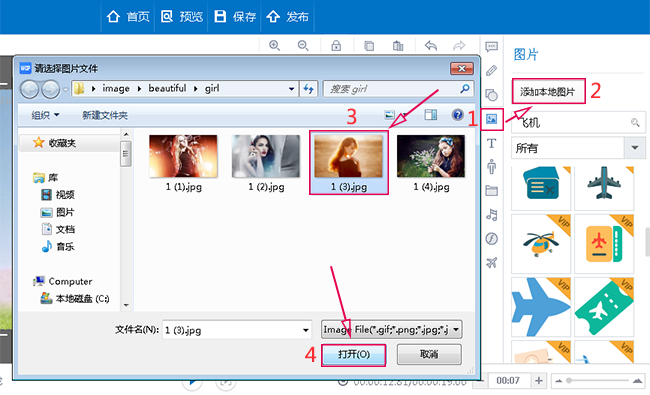Click the 文件名 filename input field
Viewport: 650px width, 395px height.
(x=237, y=330)
